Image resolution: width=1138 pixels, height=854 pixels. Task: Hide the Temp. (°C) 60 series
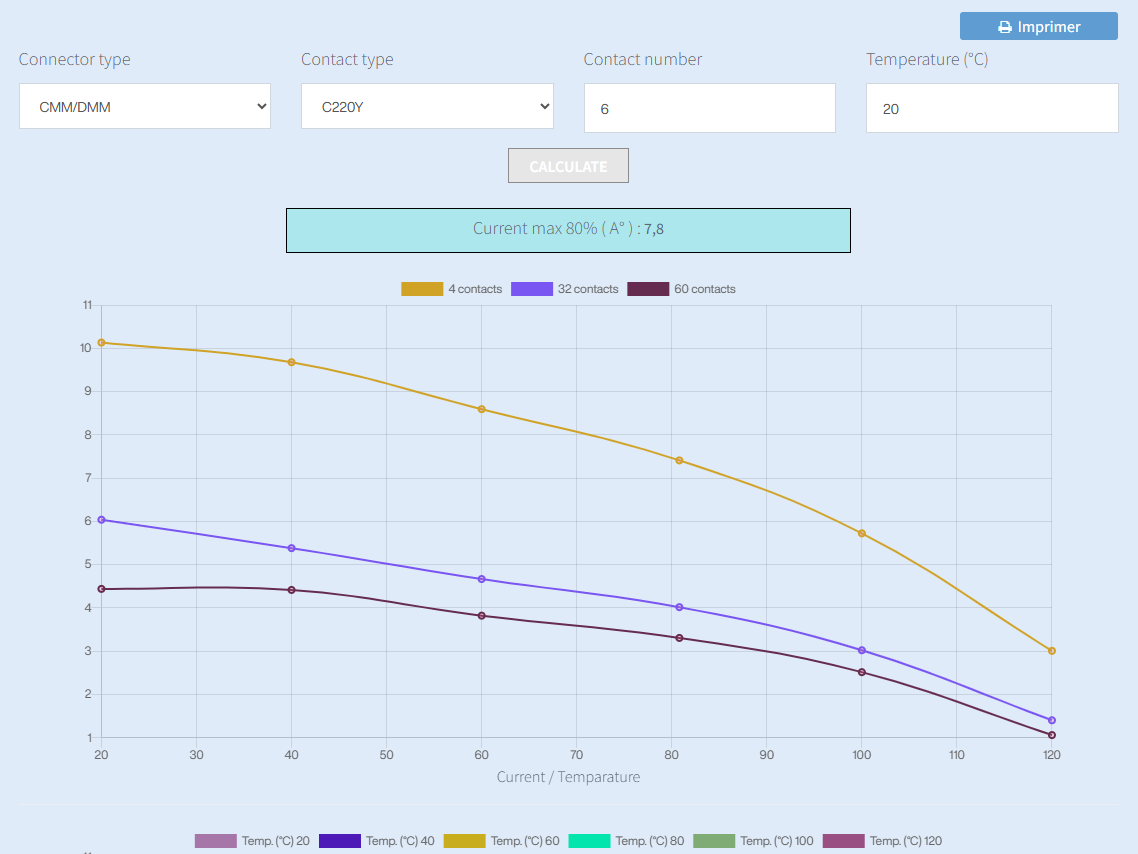pos(464,841)
